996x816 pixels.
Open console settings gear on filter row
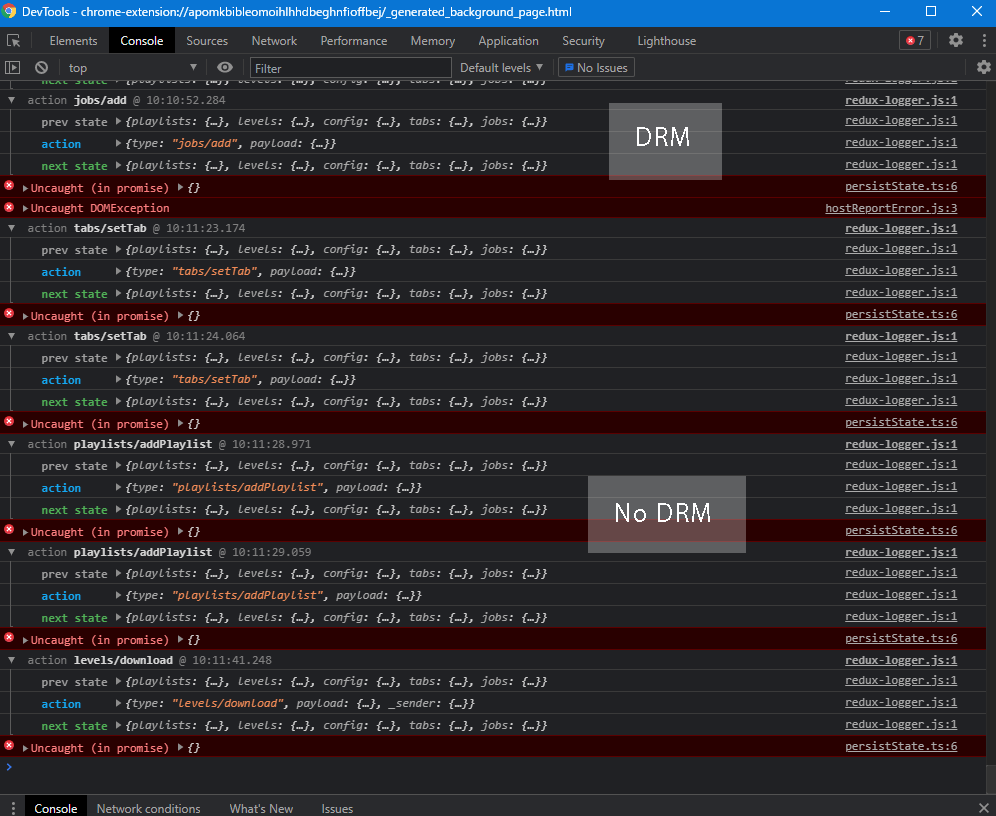click(x=983, y=67)
